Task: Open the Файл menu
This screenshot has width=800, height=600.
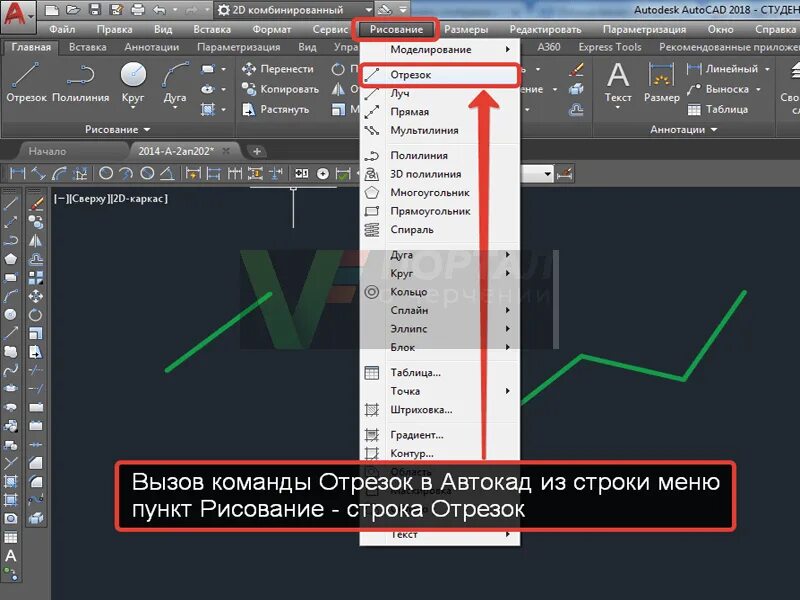Action: (x=62, y=29)
